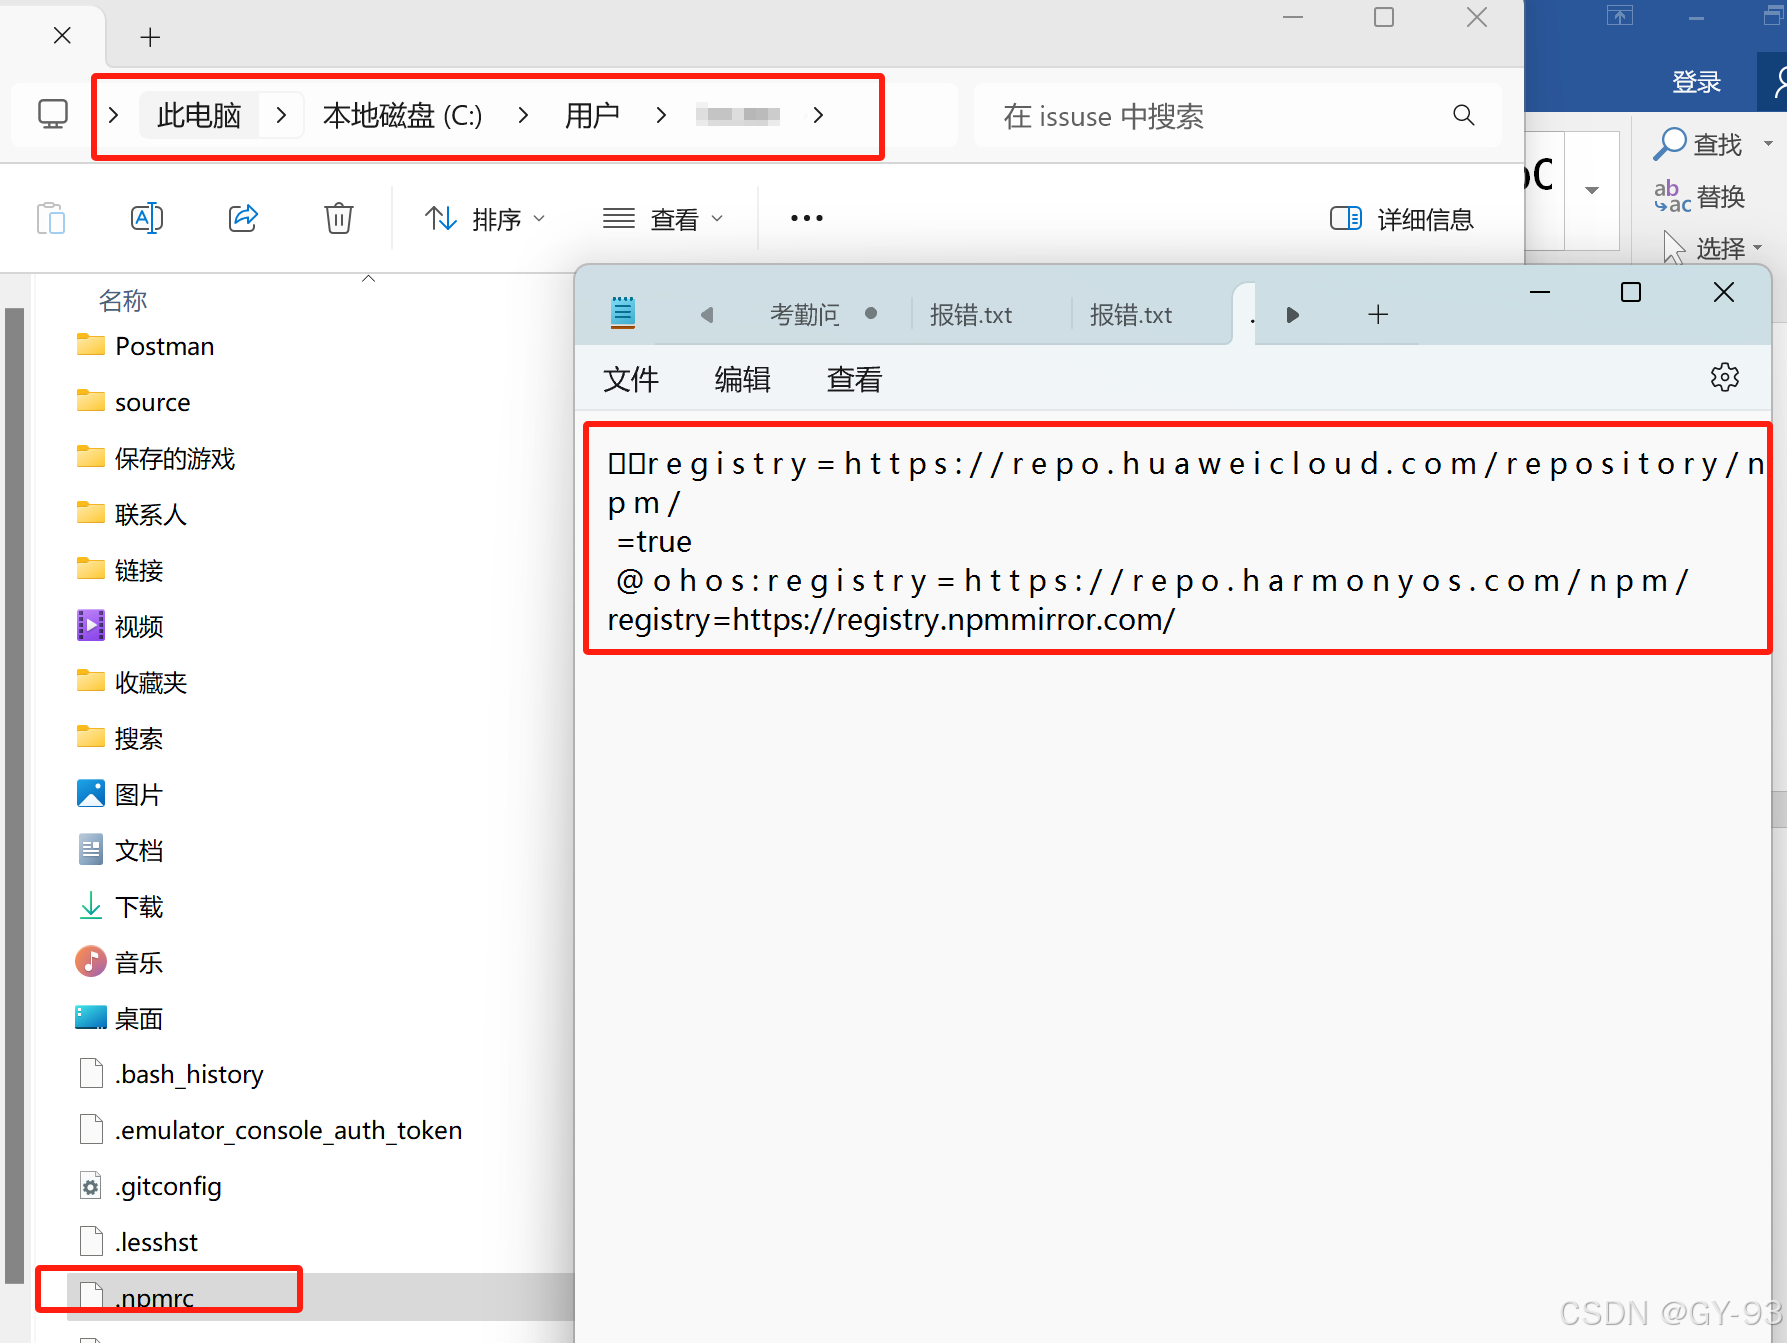
Task: Open a new Explorer tab with plus
Action: [150, 37]
